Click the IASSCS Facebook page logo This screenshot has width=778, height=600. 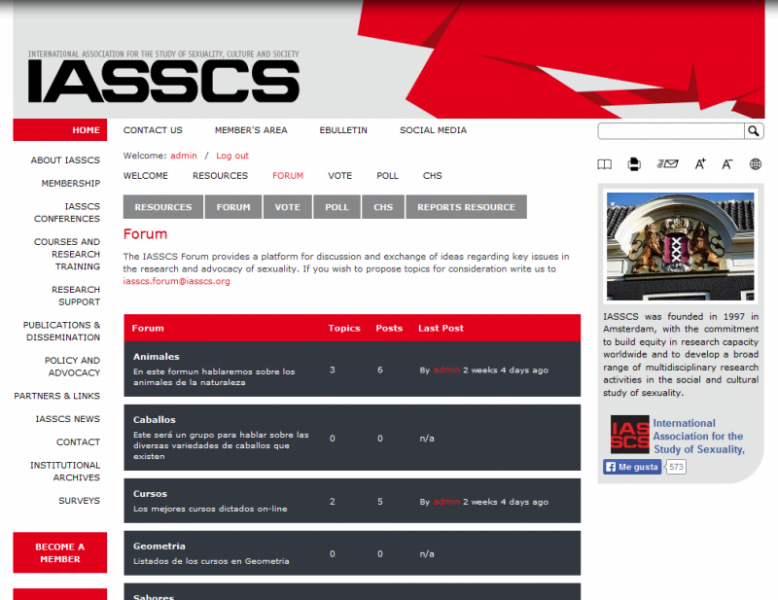pos(630,434)
